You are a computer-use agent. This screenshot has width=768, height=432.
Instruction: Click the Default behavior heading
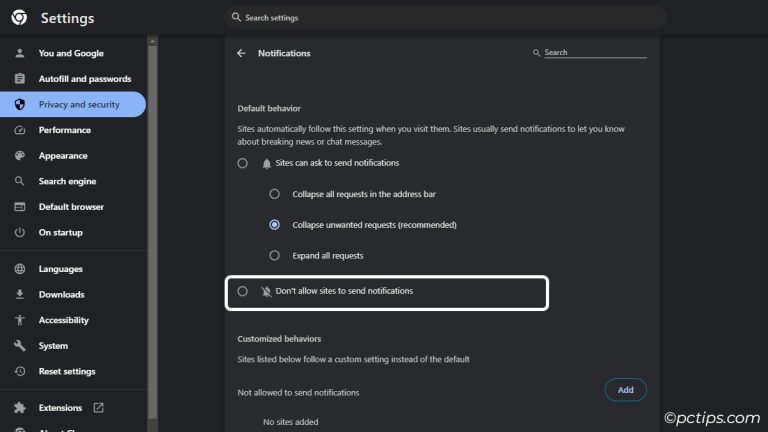tap(269, 108)
